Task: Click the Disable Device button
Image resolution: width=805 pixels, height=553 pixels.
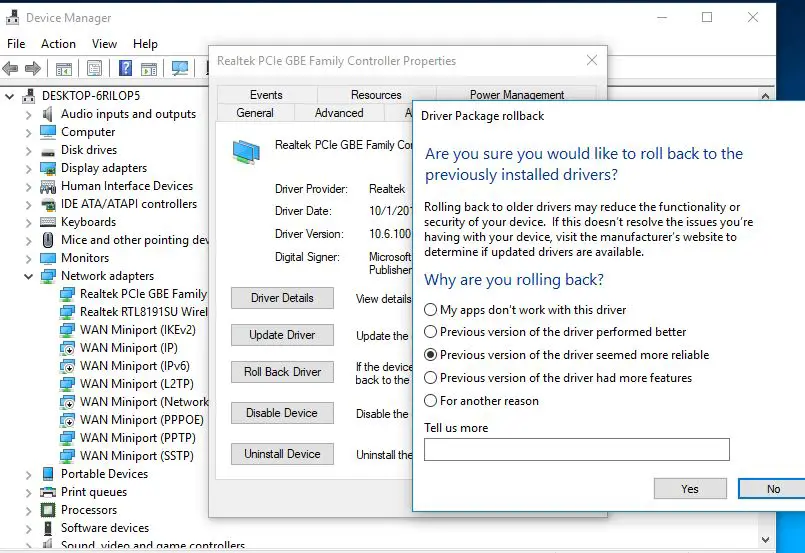Action: 282,413
